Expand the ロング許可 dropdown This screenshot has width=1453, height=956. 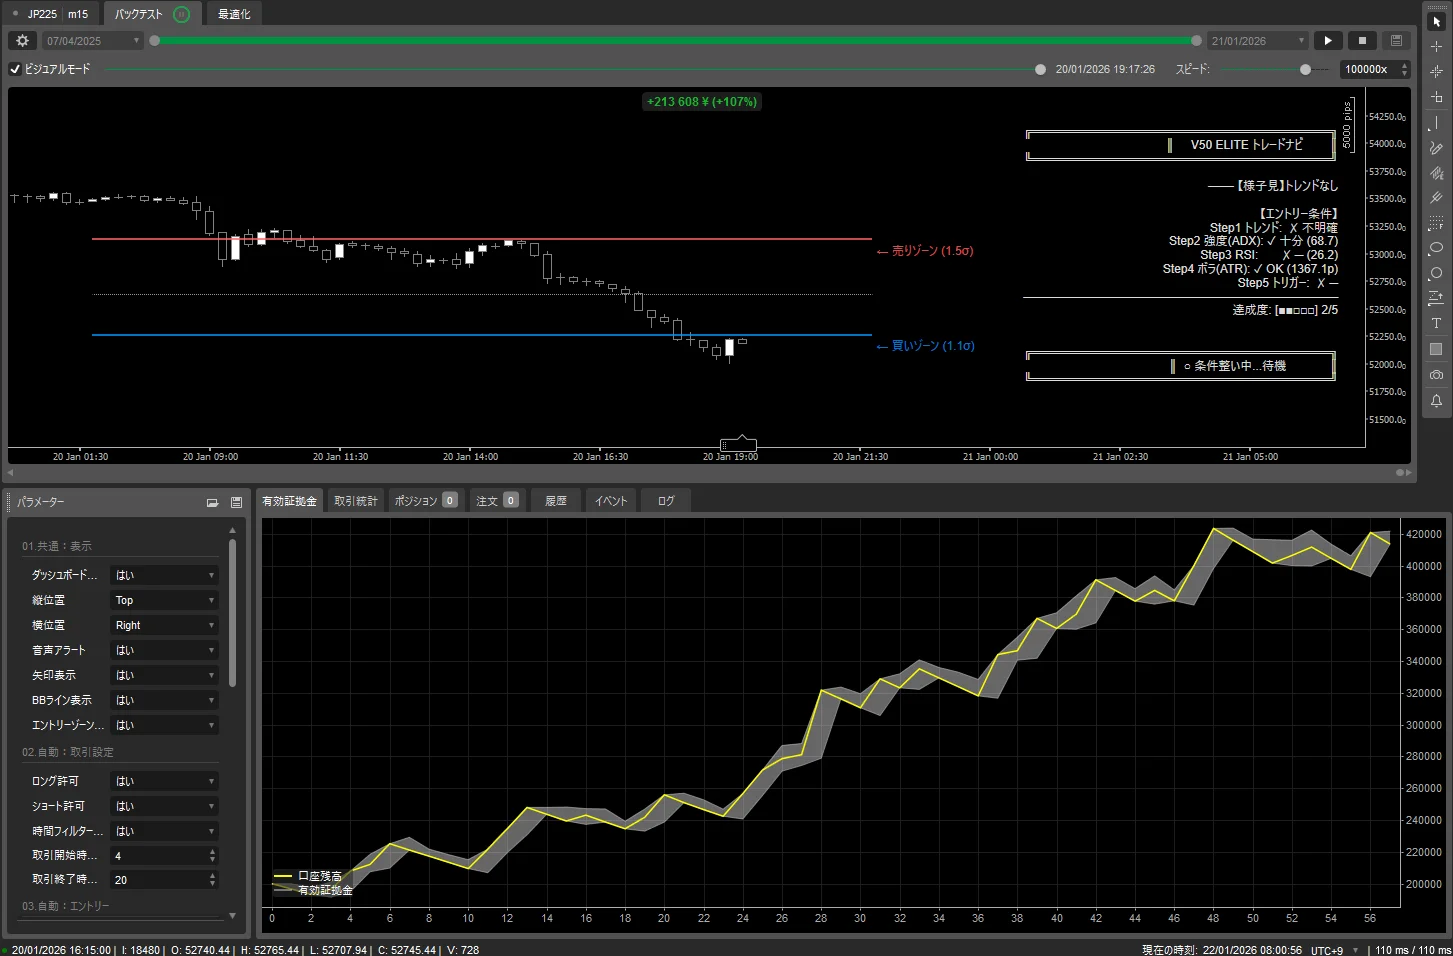[x=164, y=781]
